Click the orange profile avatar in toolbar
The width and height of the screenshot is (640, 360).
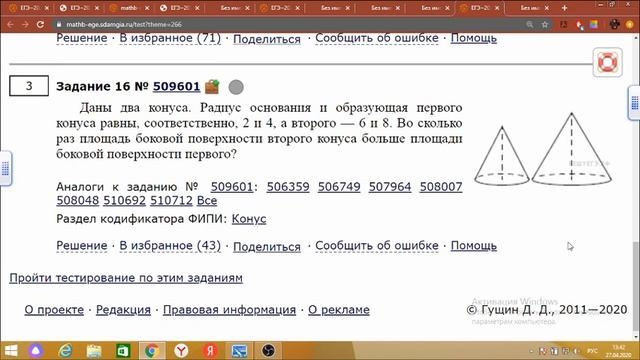tap(629, 24)
